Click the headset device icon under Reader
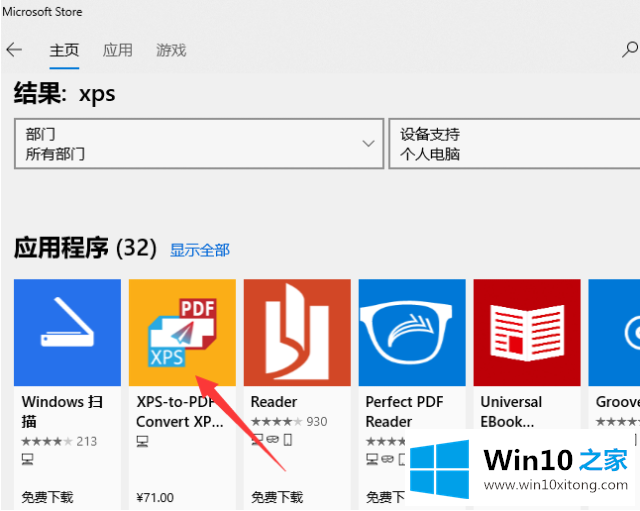The height and width of the screenshot is (511, 640). point(273,440)
